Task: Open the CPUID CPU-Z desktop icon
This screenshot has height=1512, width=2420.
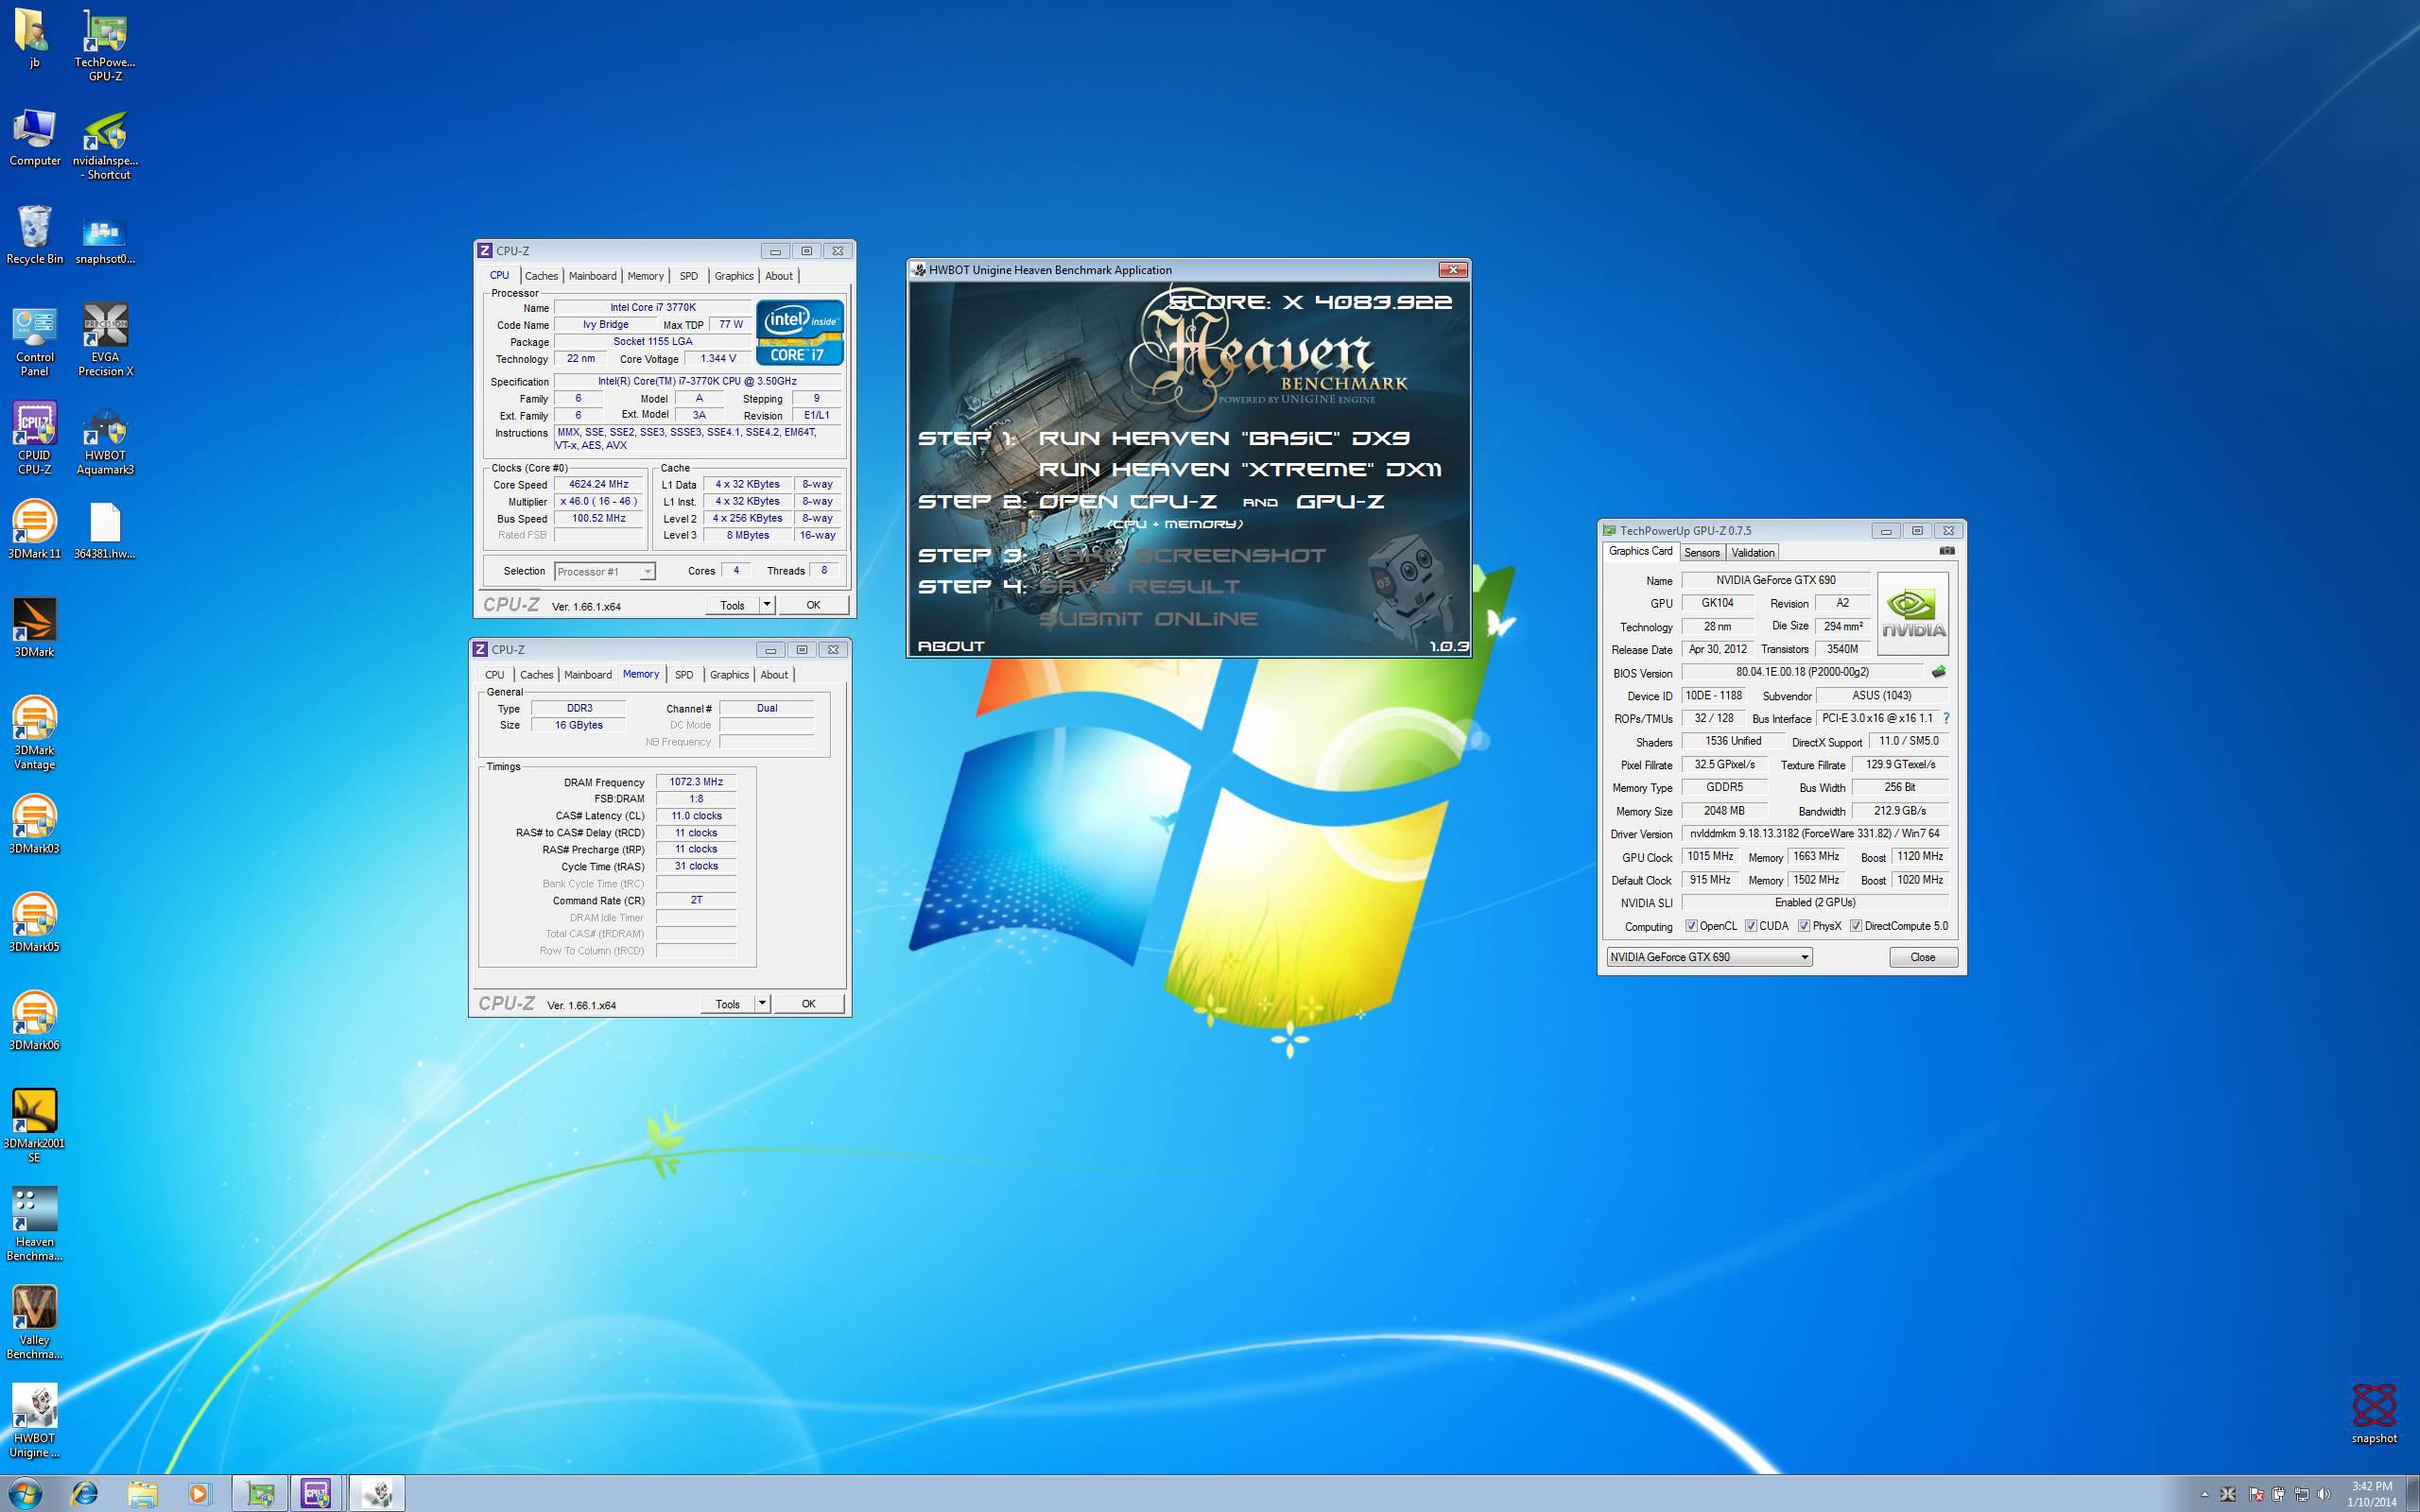Action: pyautogui.click(x=34, y=439)
